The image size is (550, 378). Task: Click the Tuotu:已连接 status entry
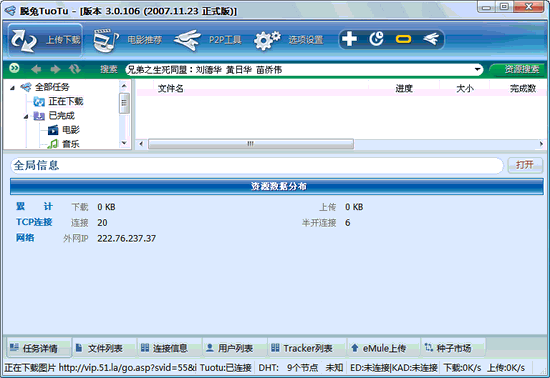click(226, 368)
